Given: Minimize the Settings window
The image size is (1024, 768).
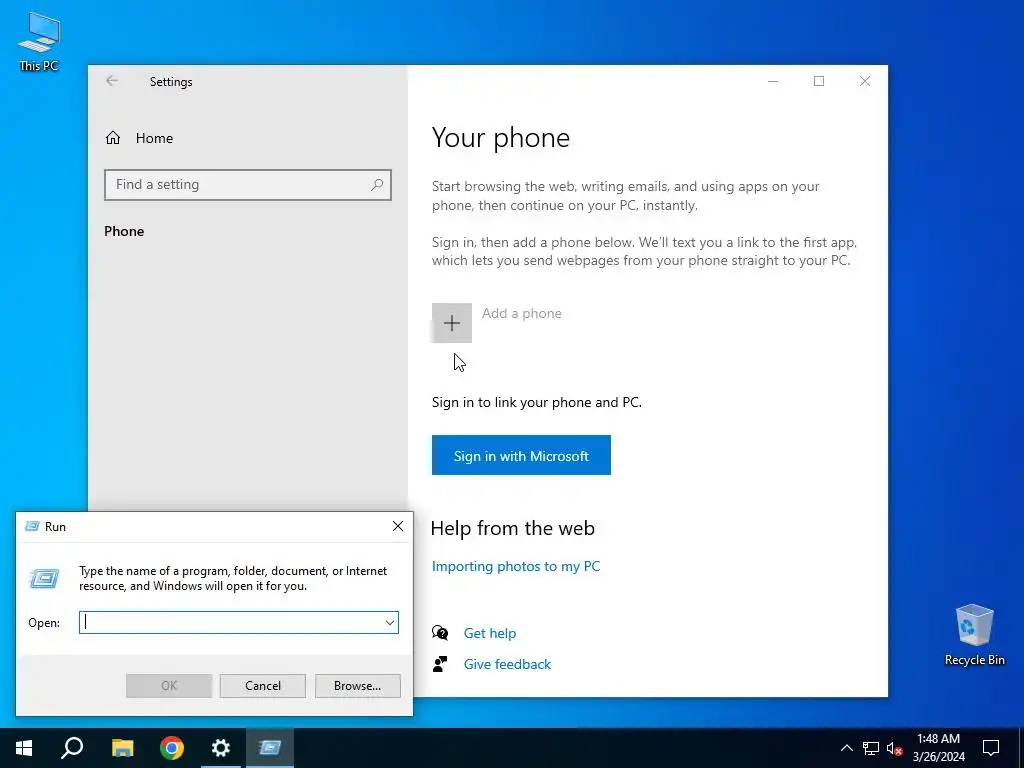Looking at the screenshot, I should (x=773, y=81).
